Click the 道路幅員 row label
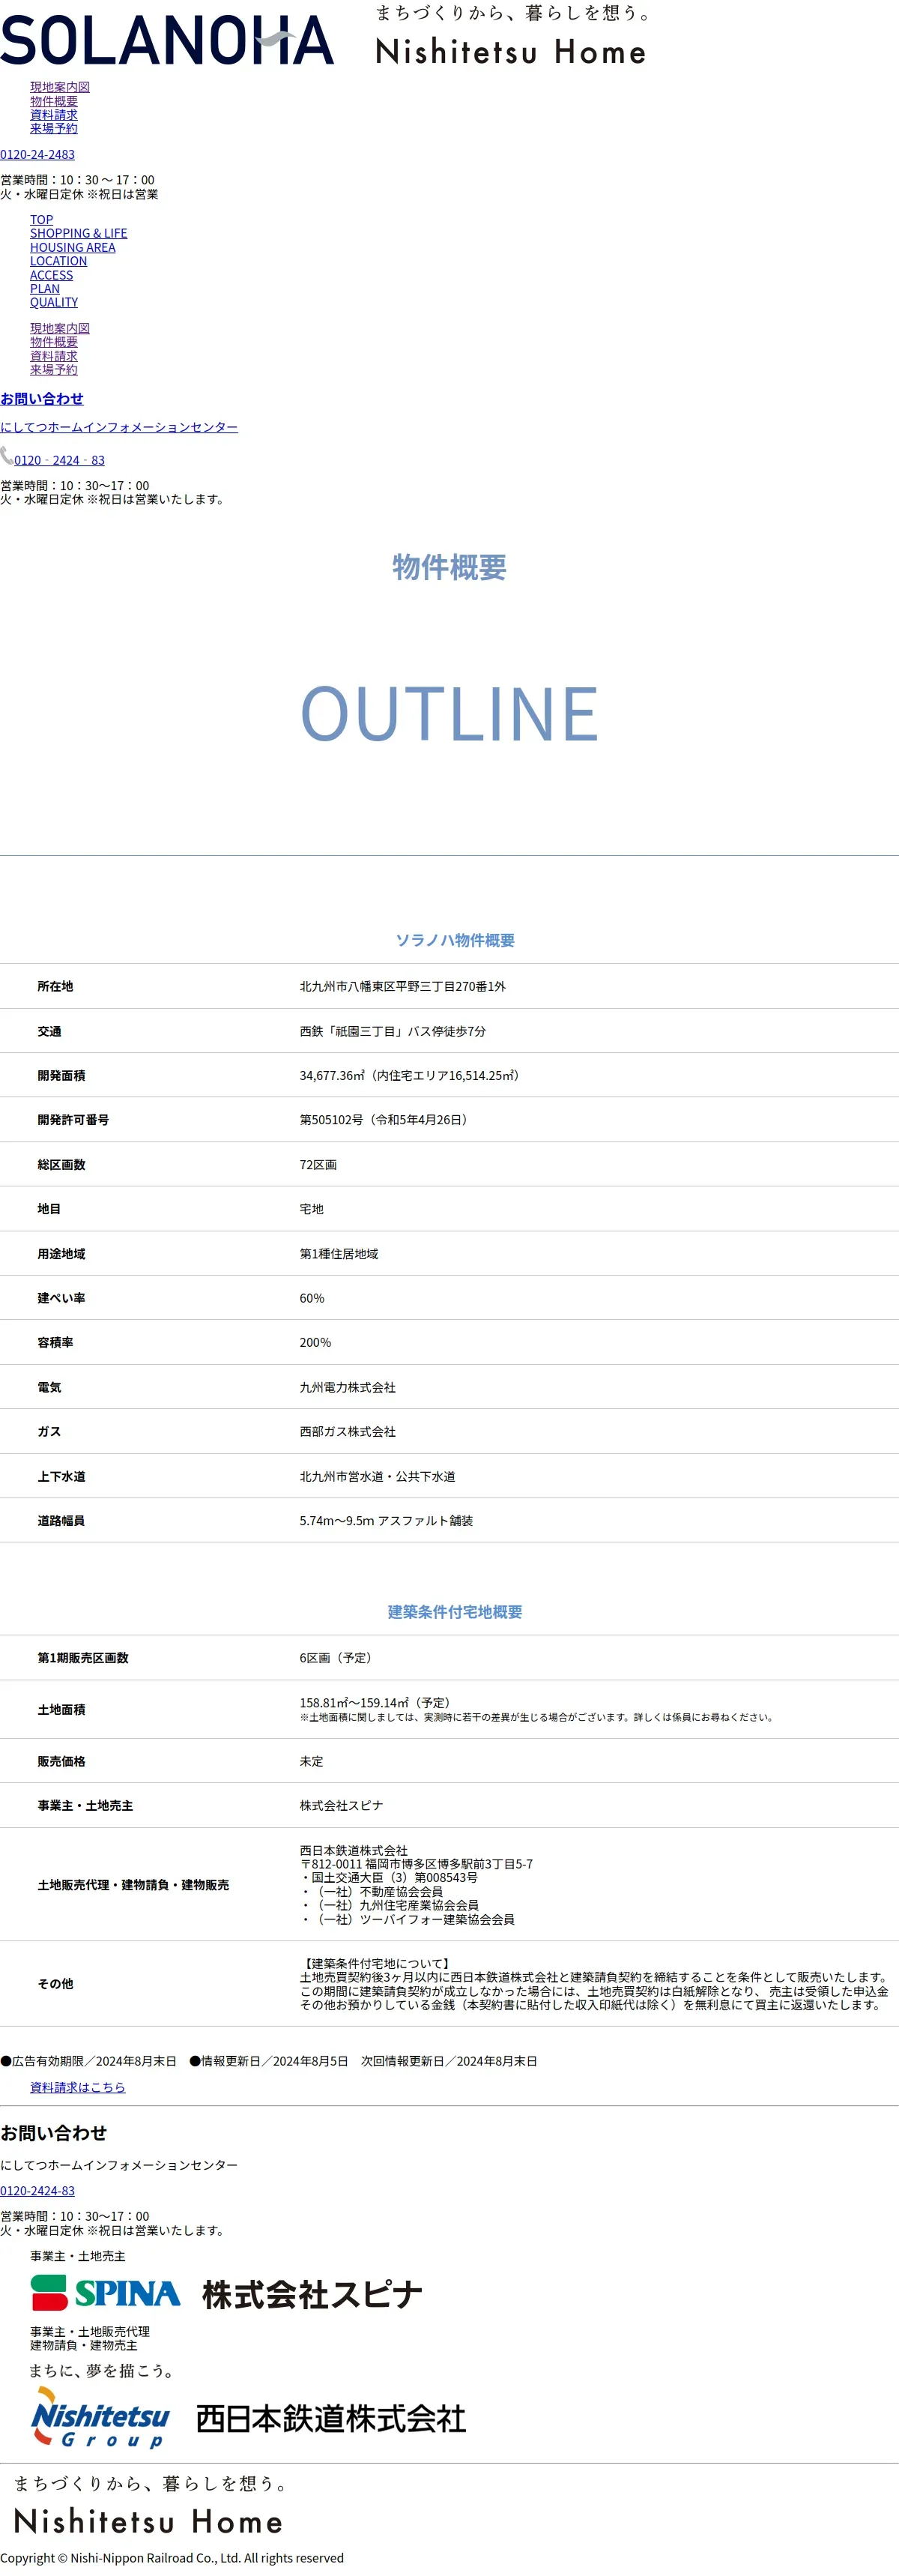Screen dimensions: 899x2576 61,1520
